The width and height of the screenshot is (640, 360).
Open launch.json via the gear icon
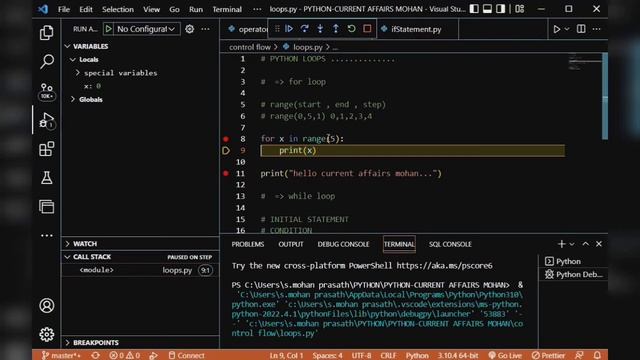(189, 29)
